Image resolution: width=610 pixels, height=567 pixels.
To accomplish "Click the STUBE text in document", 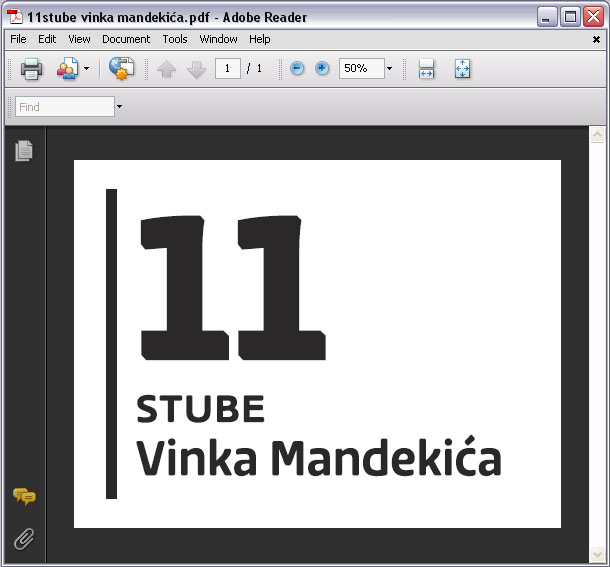I will [x=201, y=409].
